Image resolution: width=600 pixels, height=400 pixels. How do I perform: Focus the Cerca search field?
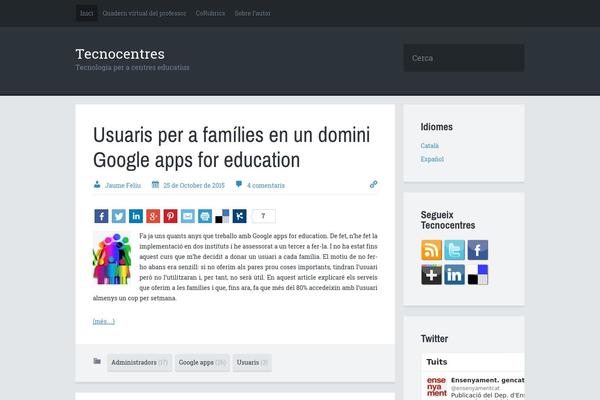click(464, 58)
